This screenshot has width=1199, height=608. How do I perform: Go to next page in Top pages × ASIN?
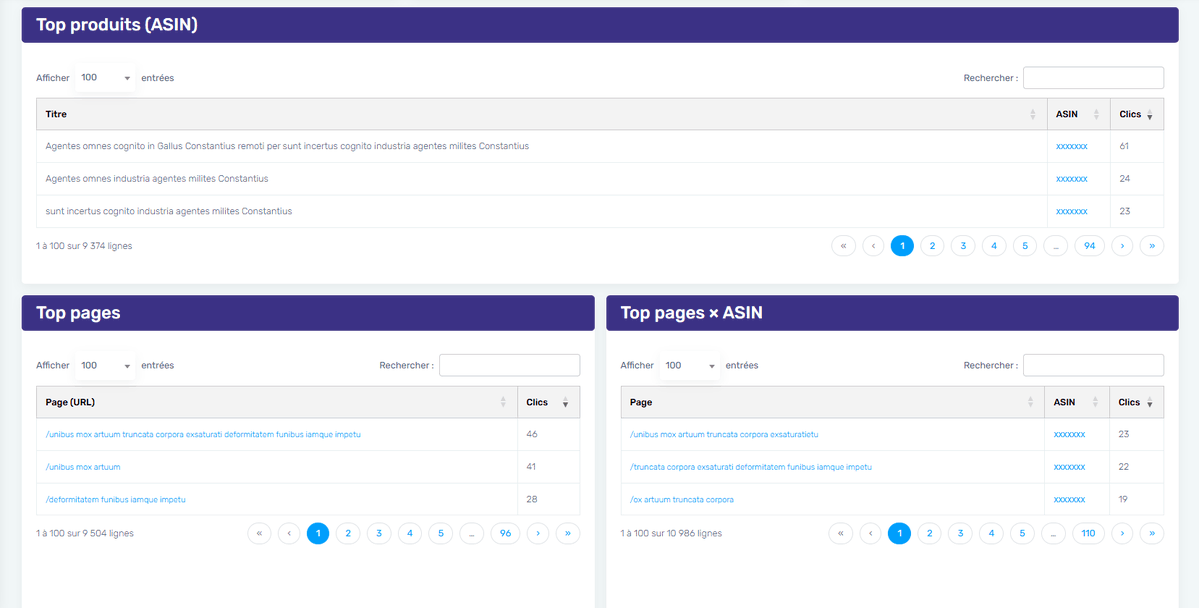pos(1122,533)
